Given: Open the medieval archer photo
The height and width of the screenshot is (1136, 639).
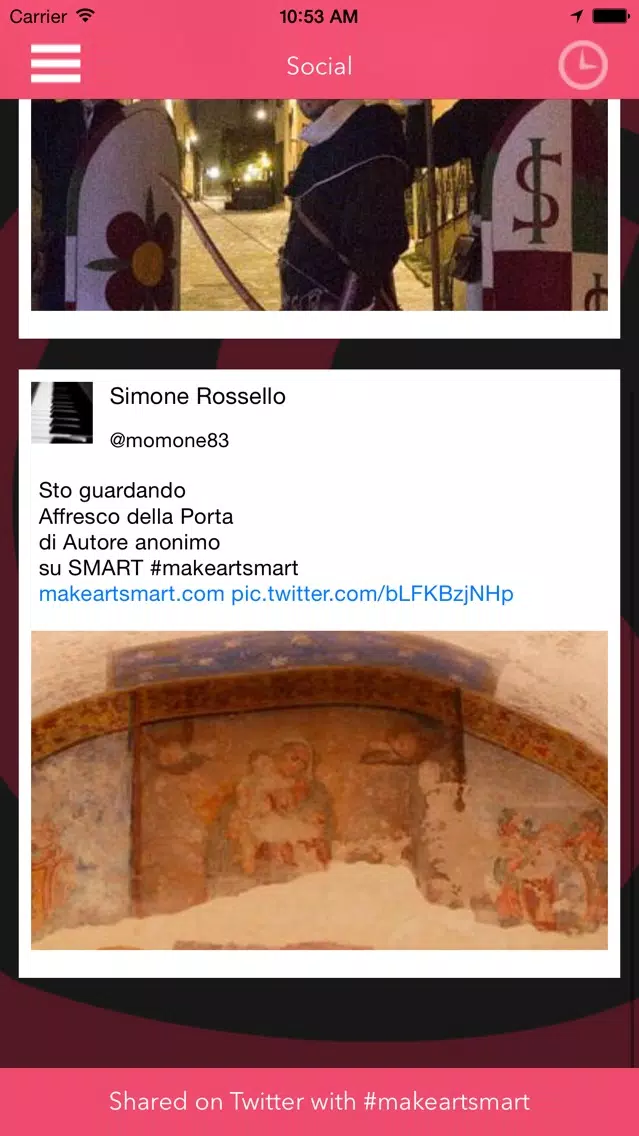Looking at the screenshot, I should click(320, 204).
